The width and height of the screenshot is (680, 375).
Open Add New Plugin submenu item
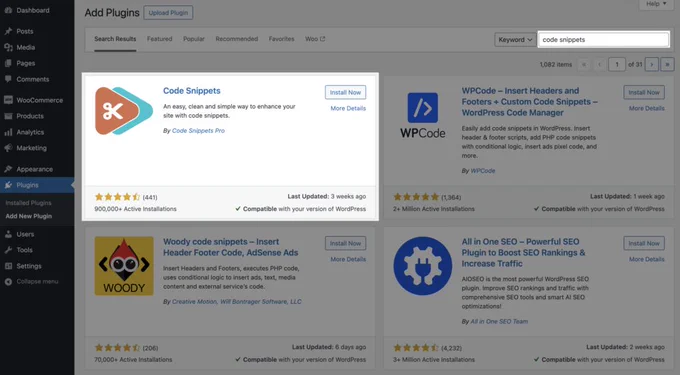pos(29,216)
